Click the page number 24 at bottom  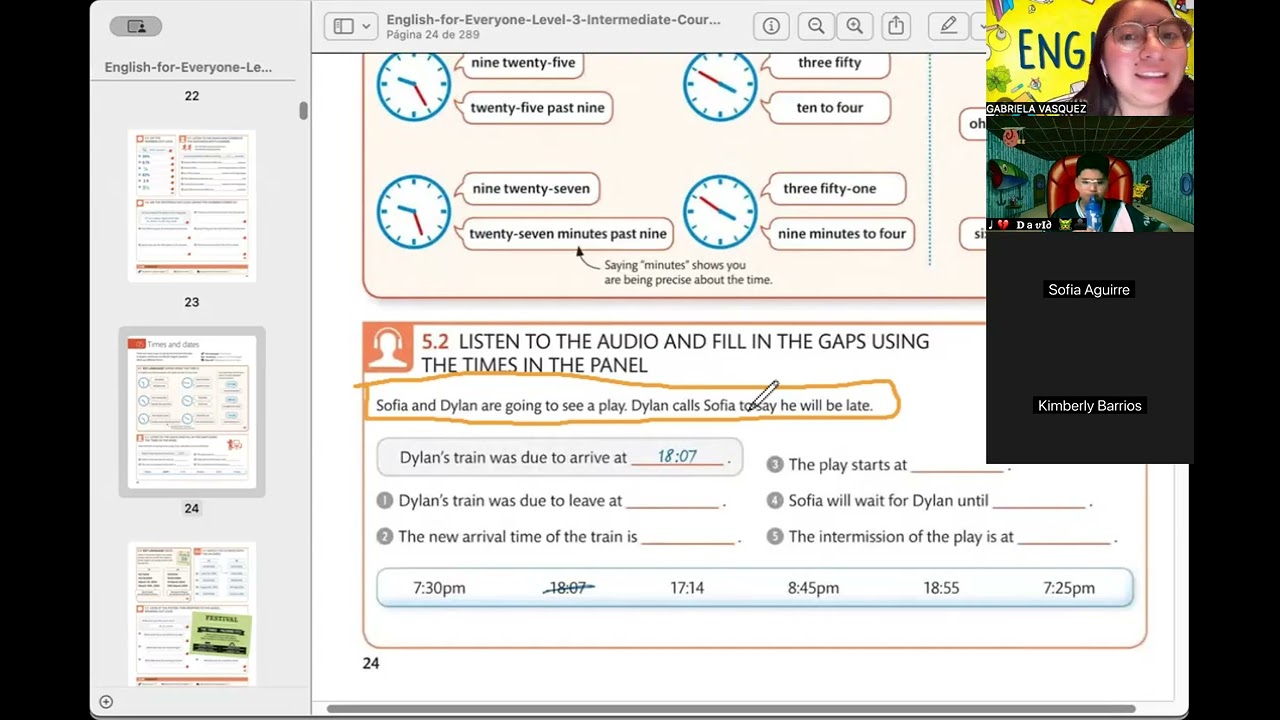click(371, 663)
